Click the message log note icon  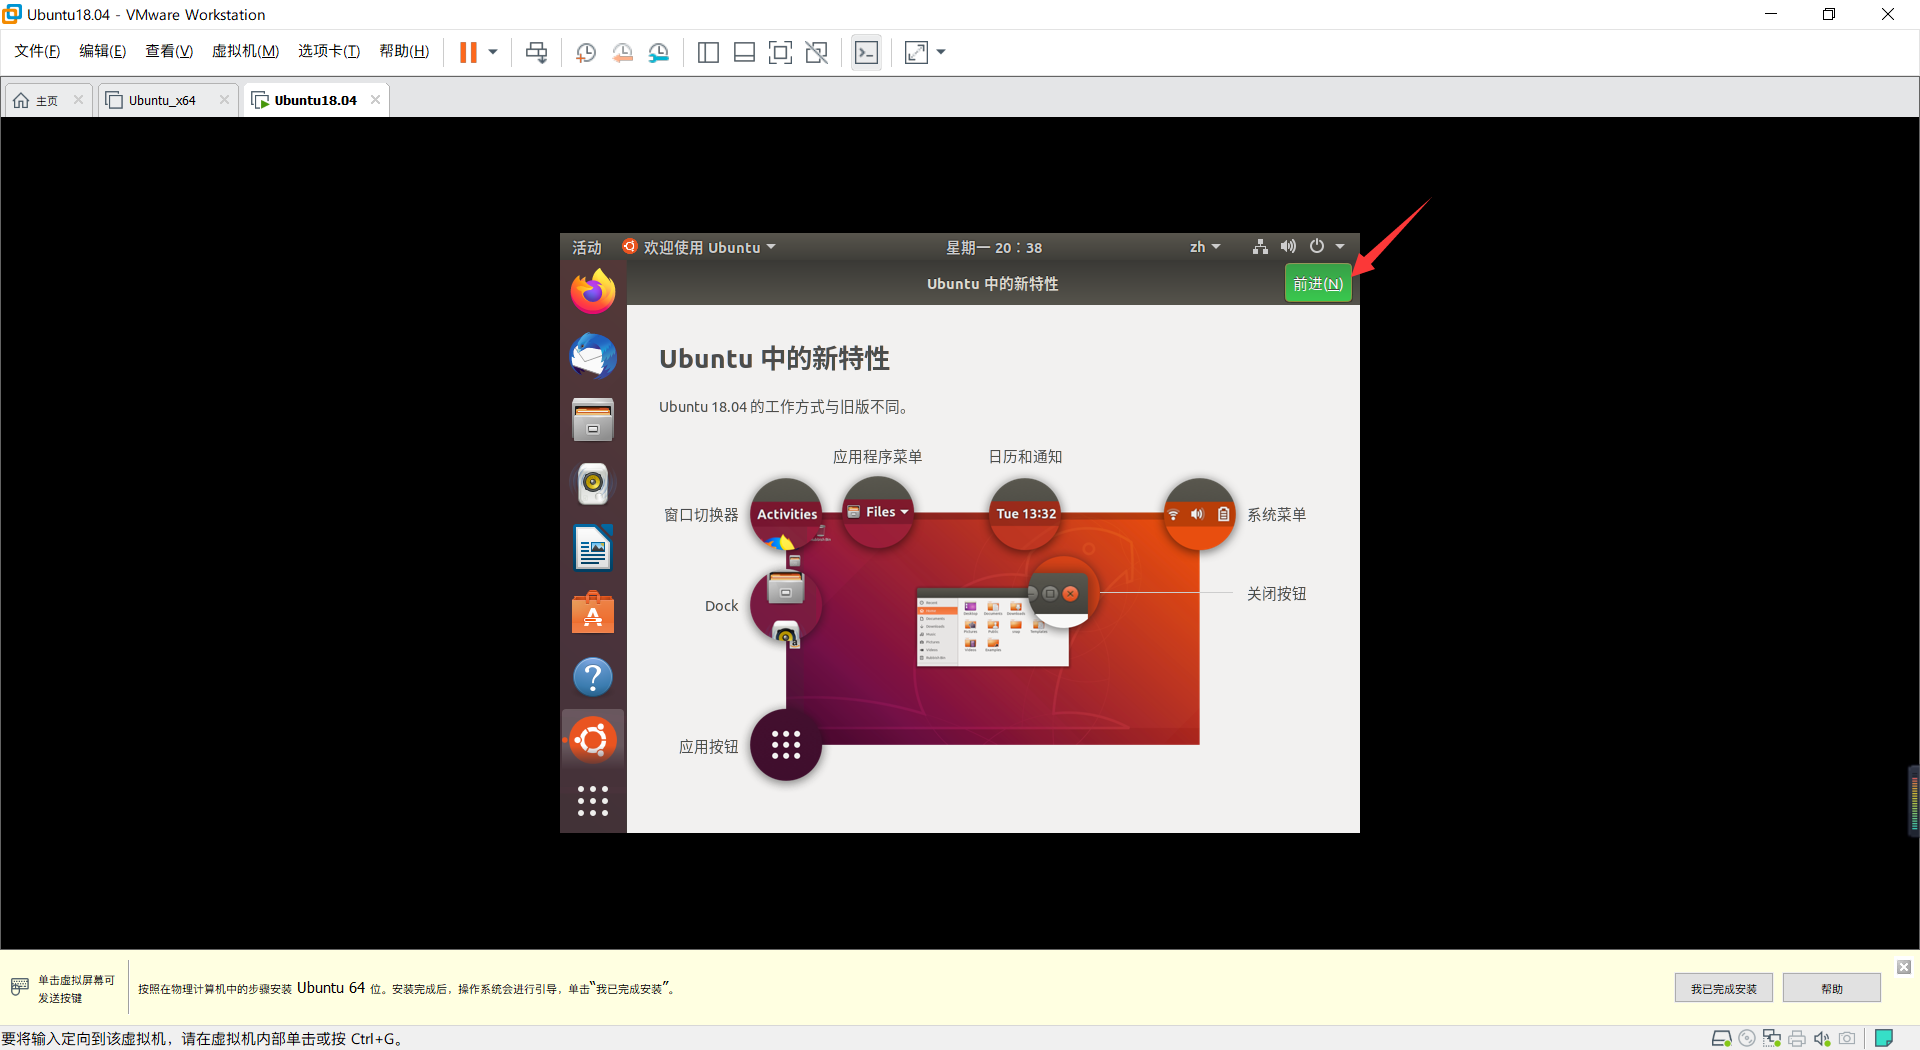1884,1038
